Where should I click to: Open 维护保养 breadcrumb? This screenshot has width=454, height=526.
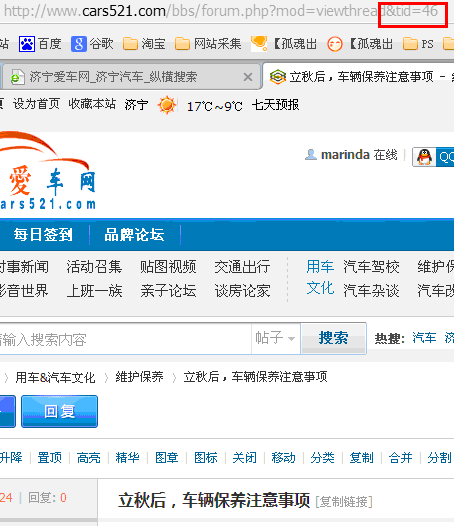pyautogui.click(x=139, y=377)
